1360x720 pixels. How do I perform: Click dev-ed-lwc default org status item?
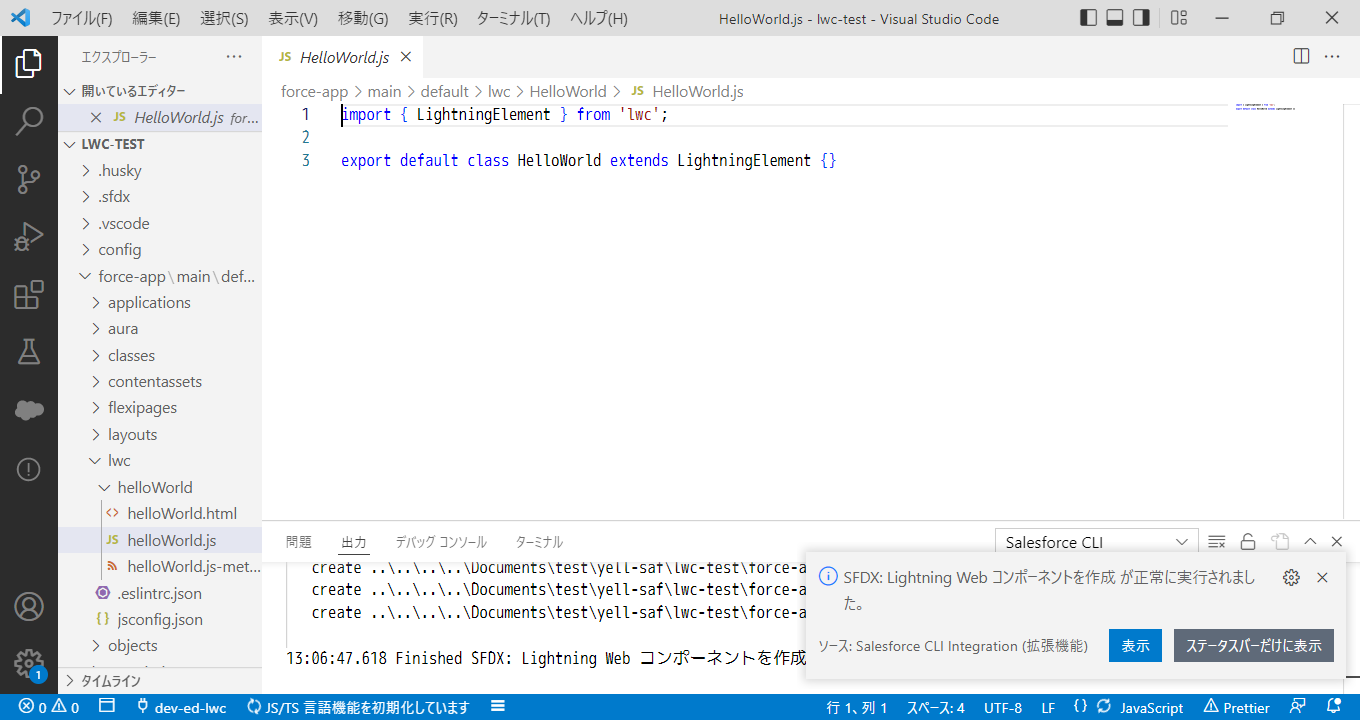(181, 707)
